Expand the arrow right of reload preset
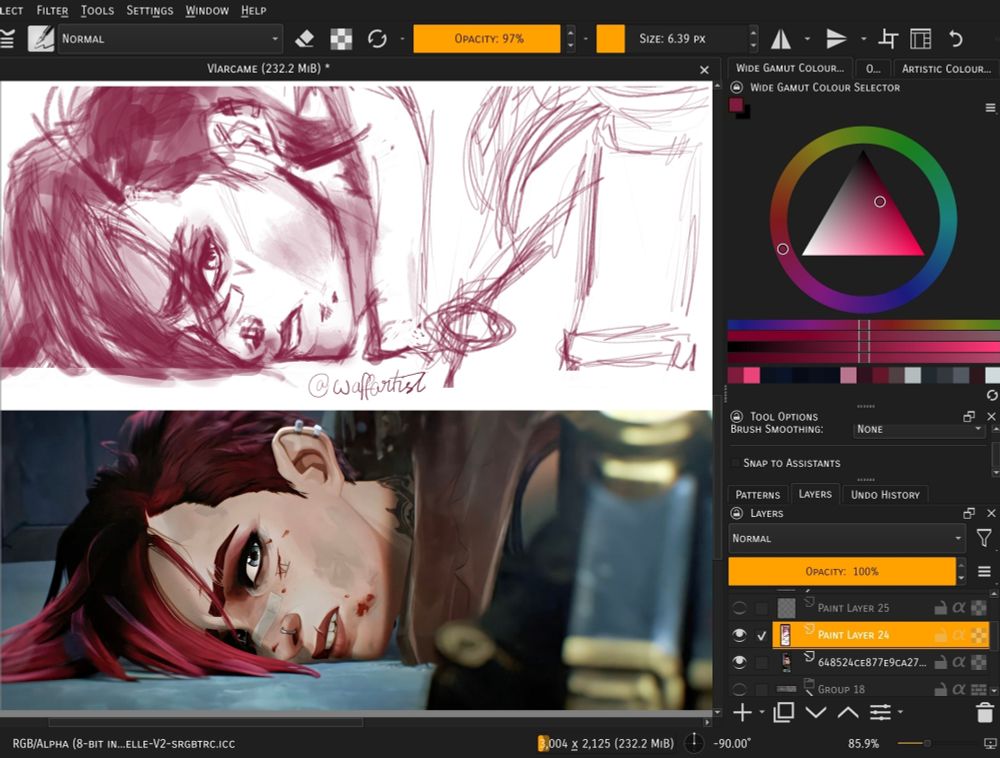Image resolution: width=1000 pixels, height=758 pixels. [402, 39]
